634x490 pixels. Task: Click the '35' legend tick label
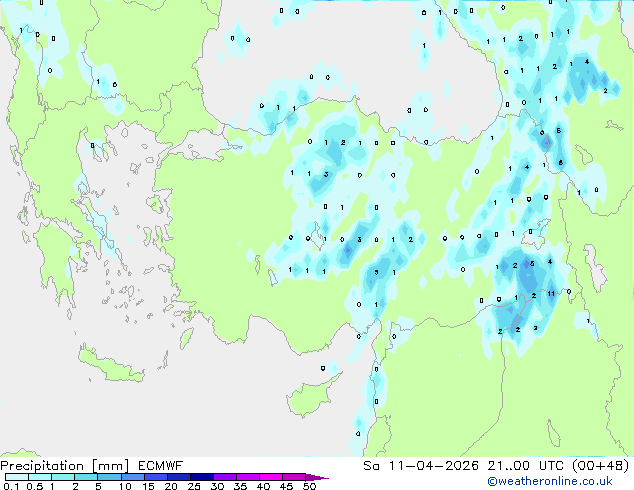[x=240, y=486]
